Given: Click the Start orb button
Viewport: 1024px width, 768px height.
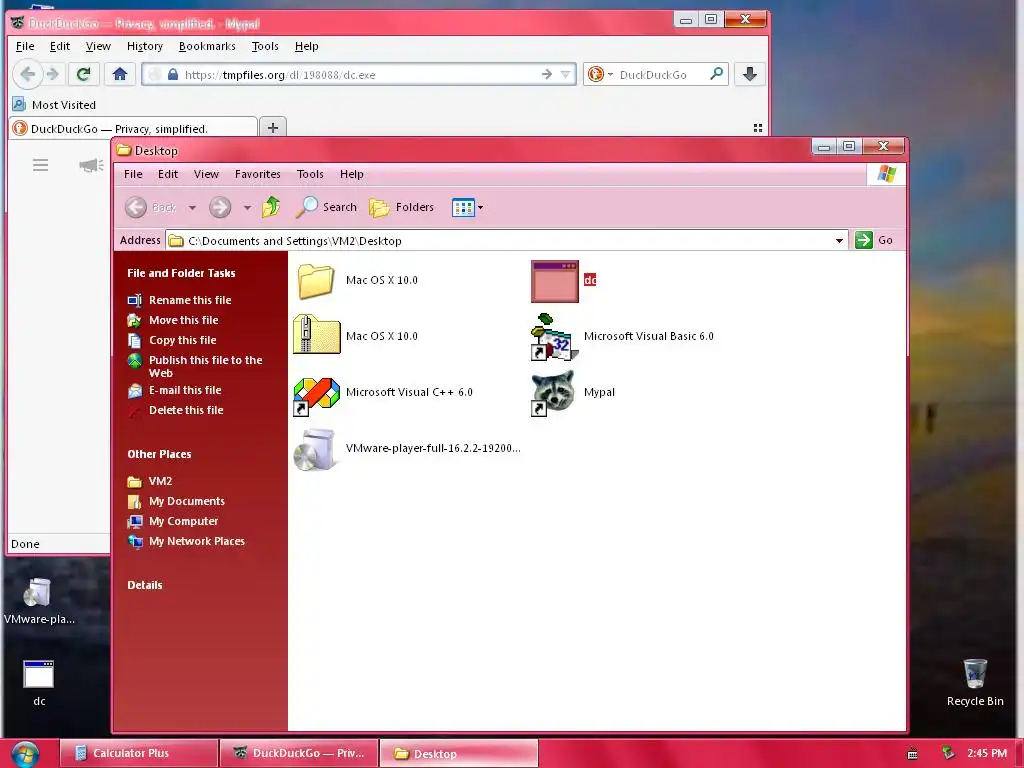Looking at the screenshot, I should 24,754.
